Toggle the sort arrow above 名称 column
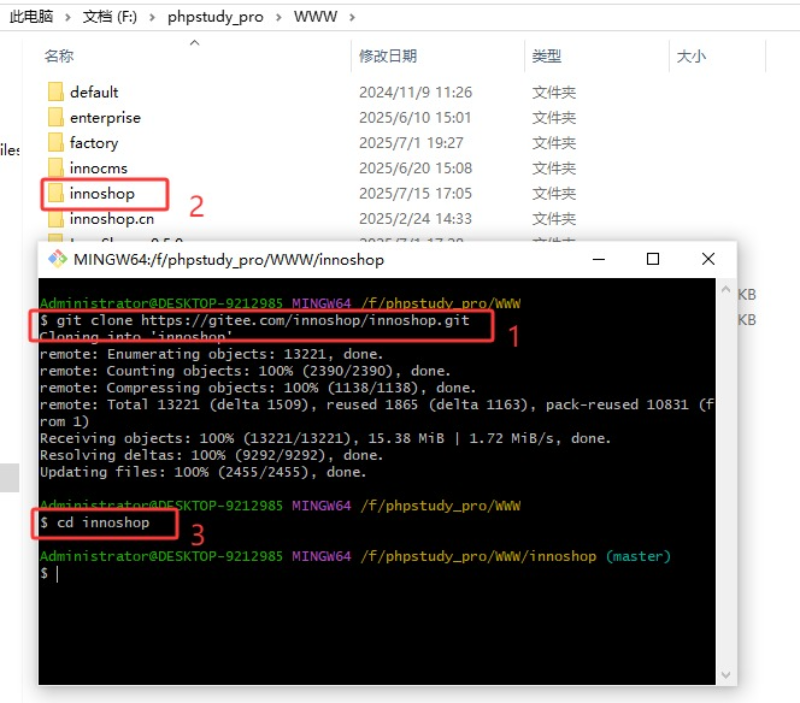The width and height of the screenshot is (800, 703). pos(194,43)
